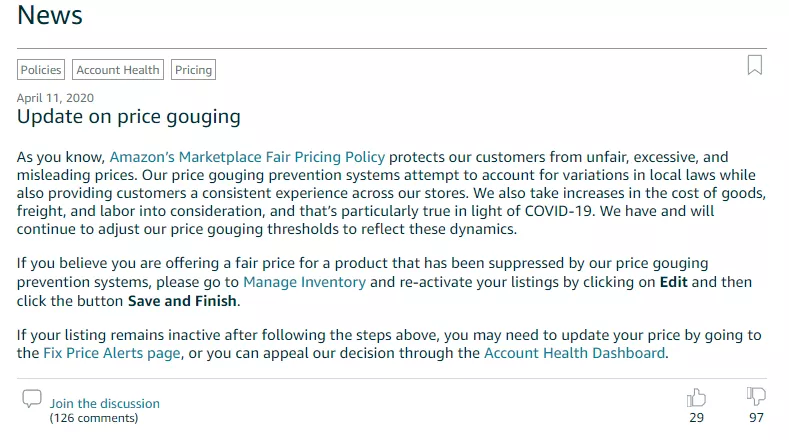Click the bold Save and Finish text
The image size is (789, 440).
pyautogui.click(x=182, y=301)
